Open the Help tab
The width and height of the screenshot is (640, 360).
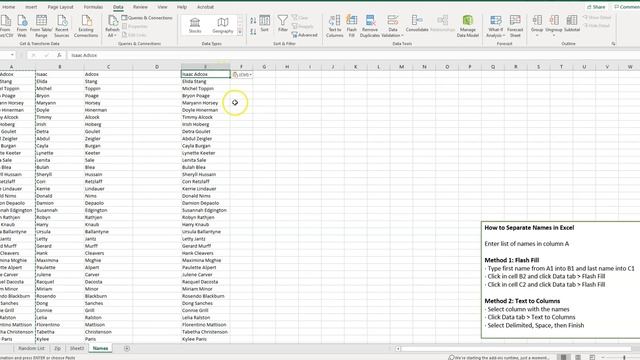(x=182, y=7)
